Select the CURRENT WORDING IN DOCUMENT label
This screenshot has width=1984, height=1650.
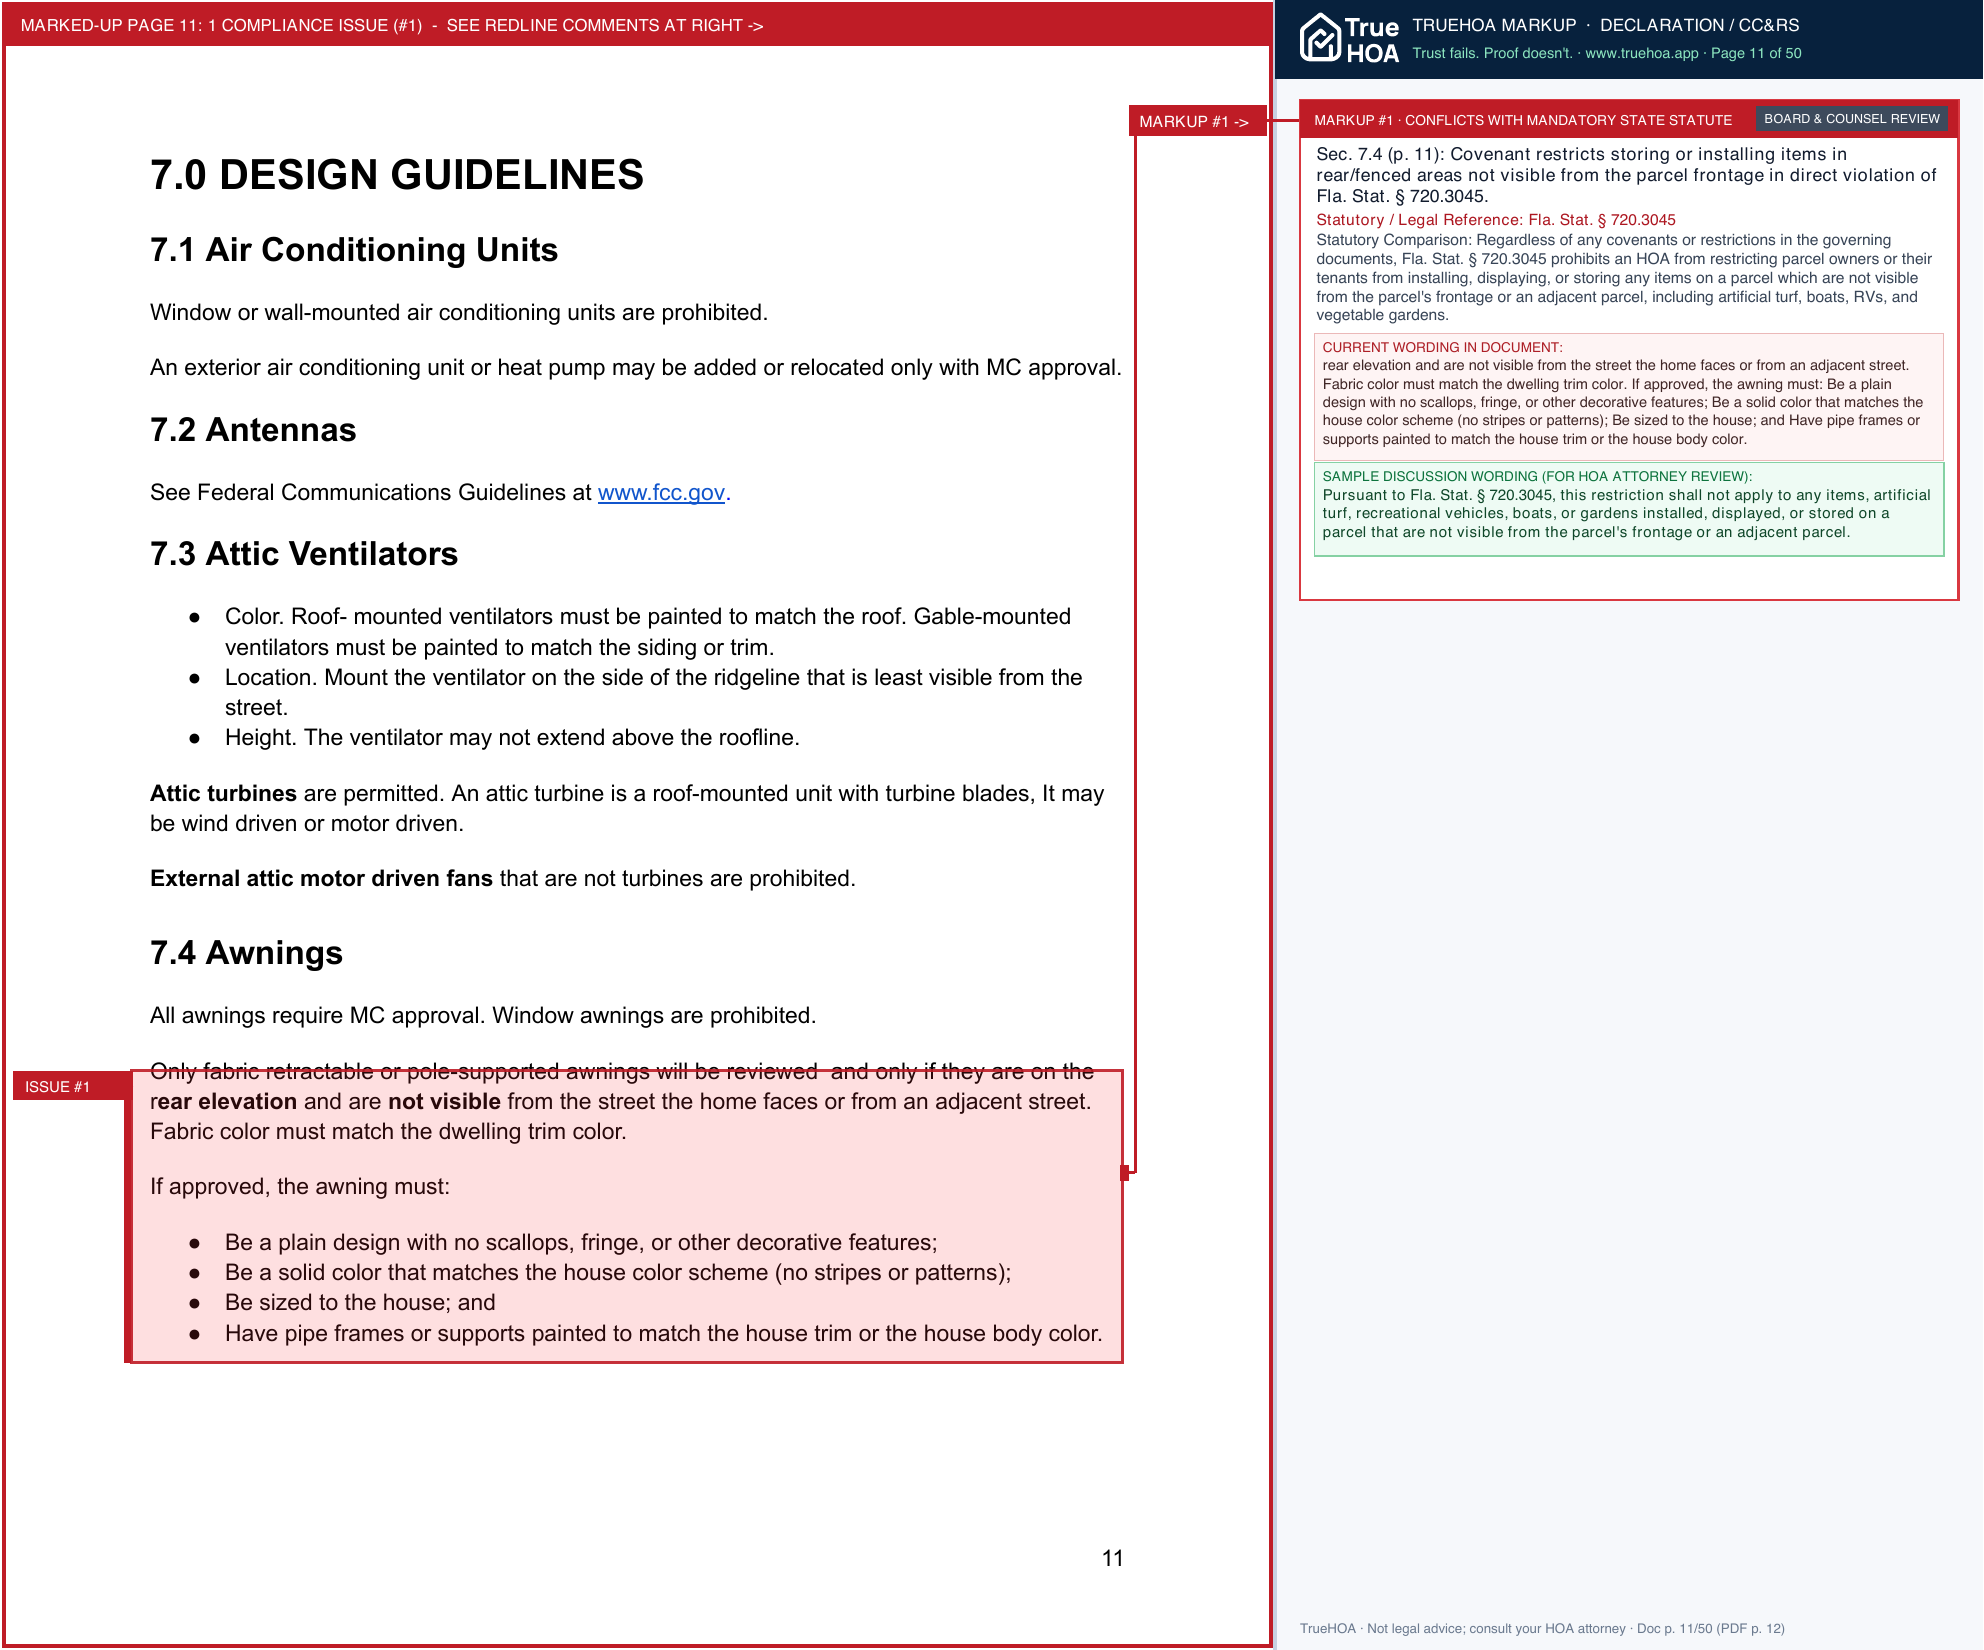click(1442, 347)
